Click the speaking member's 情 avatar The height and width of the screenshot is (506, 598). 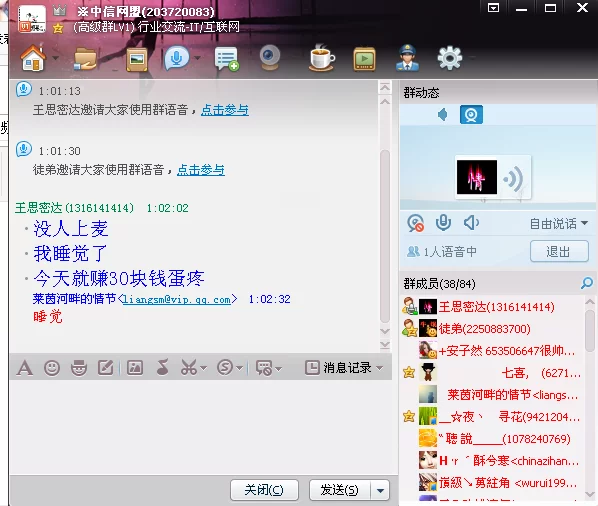pos(477,177)
